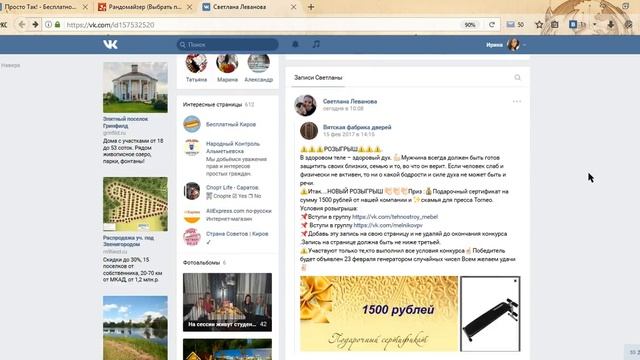Open the 'Страна Советов | Киров' page
The height and width of the screenshot is (360, 640).
pyautogui.click(x=237, y=234)
